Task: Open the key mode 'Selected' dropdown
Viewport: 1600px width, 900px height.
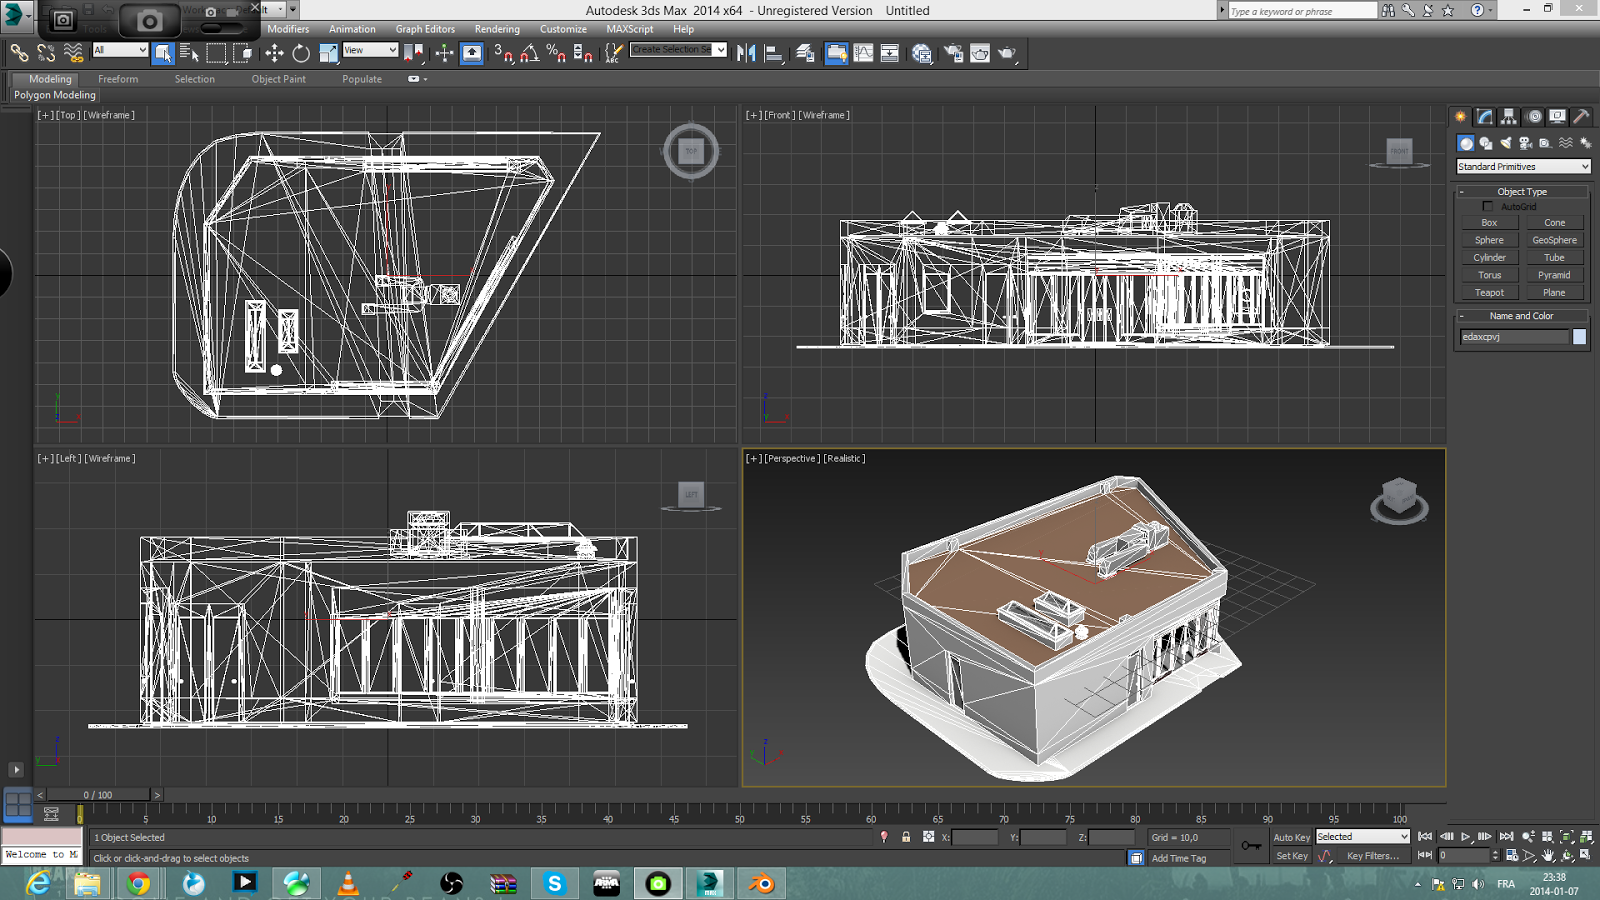Action: click(1362, 837)
